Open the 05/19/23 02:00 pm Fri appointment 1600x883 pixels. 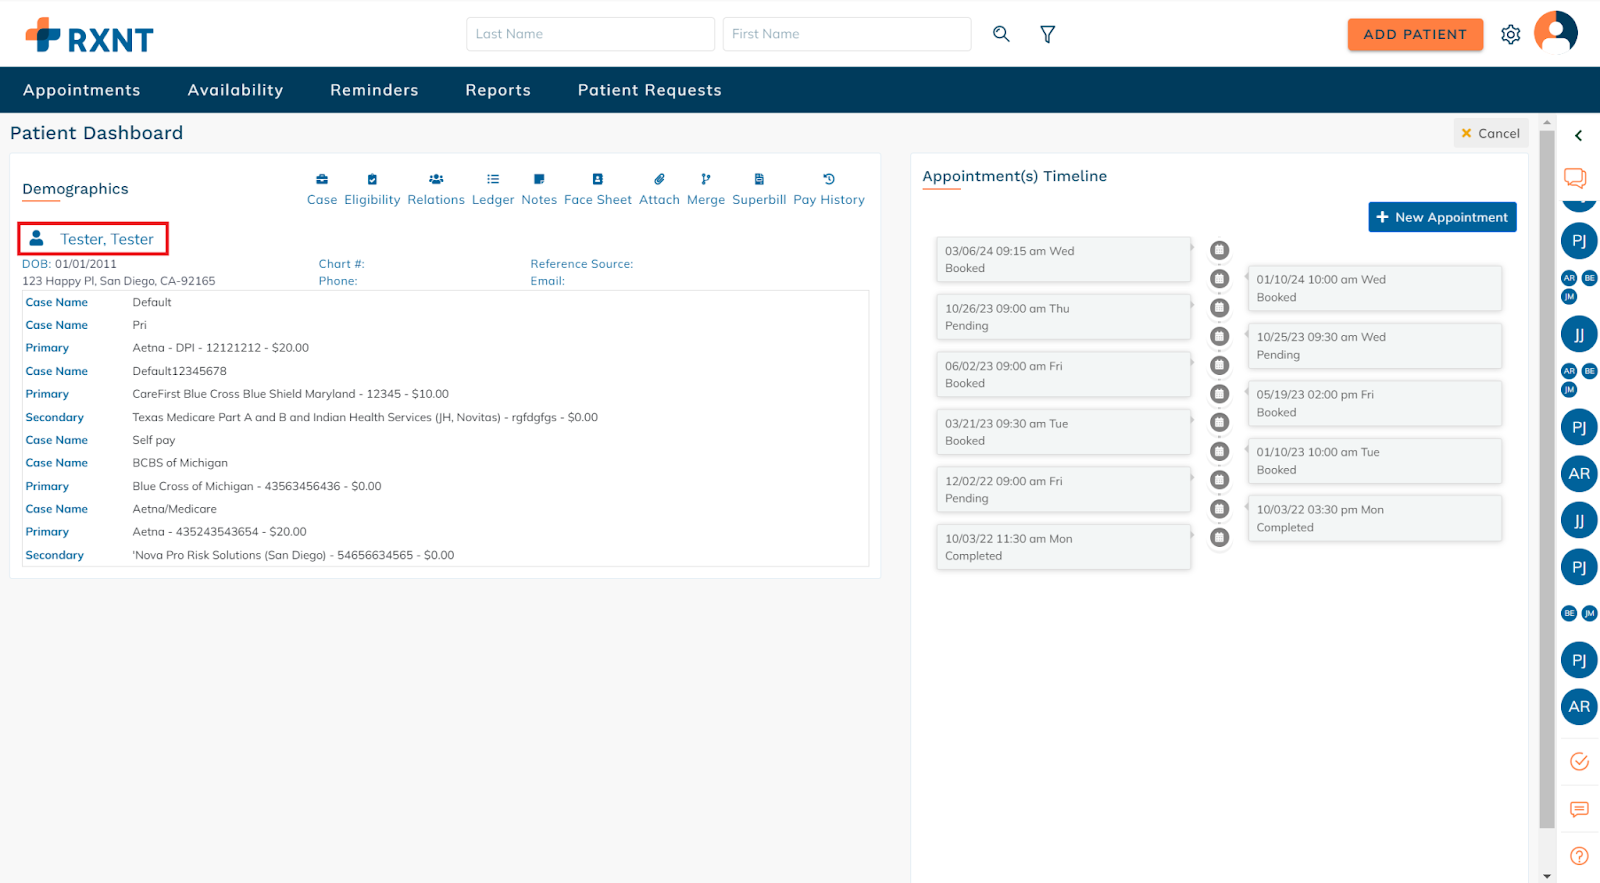point(1375,403)
